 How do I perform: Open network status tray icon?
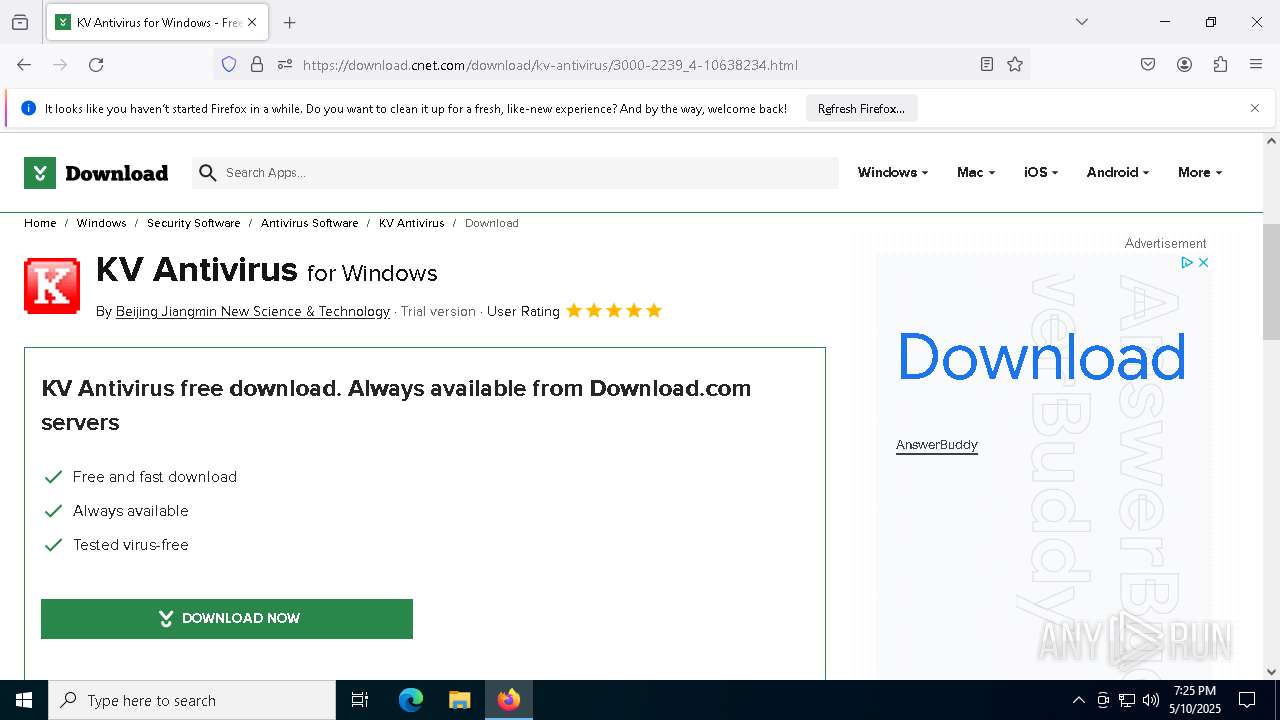point(1127,700)
